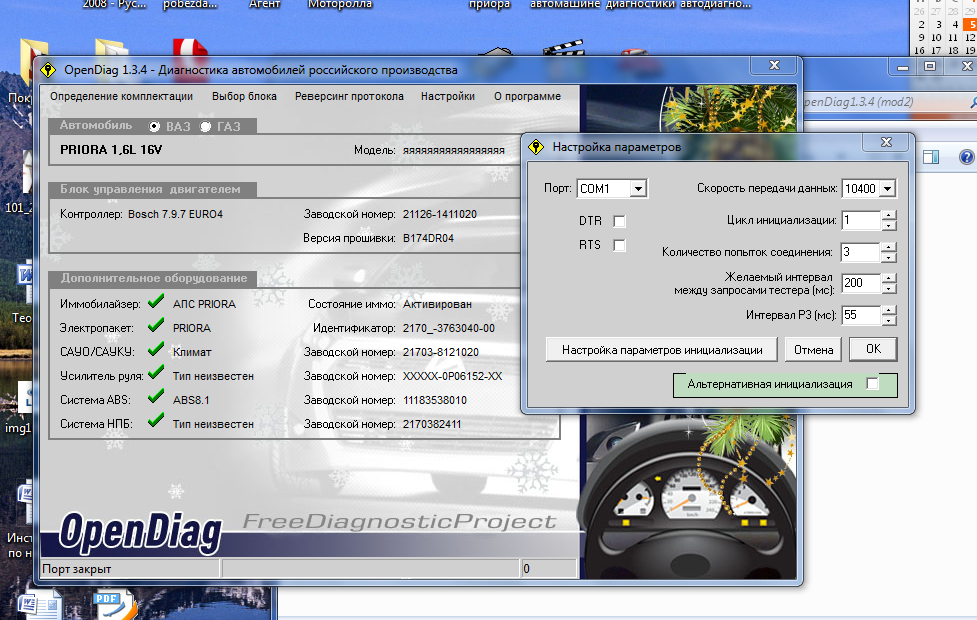Open help via the blue question mark icon
The height and width of the screenshot is (620, 977).
tap(966, 157)
